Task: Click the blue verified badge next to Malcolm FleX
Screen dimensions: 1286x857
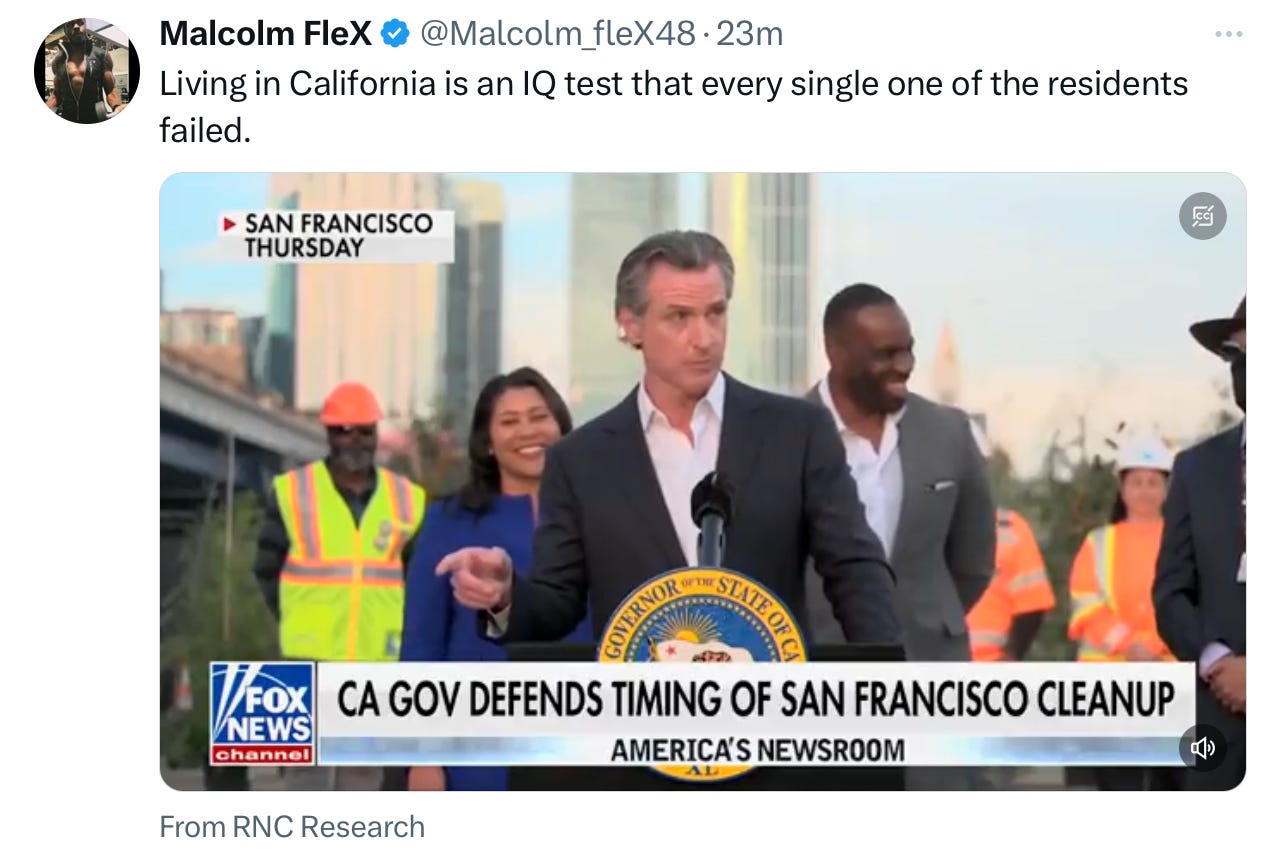Action: pyautogui.click(x=395, y=34)
